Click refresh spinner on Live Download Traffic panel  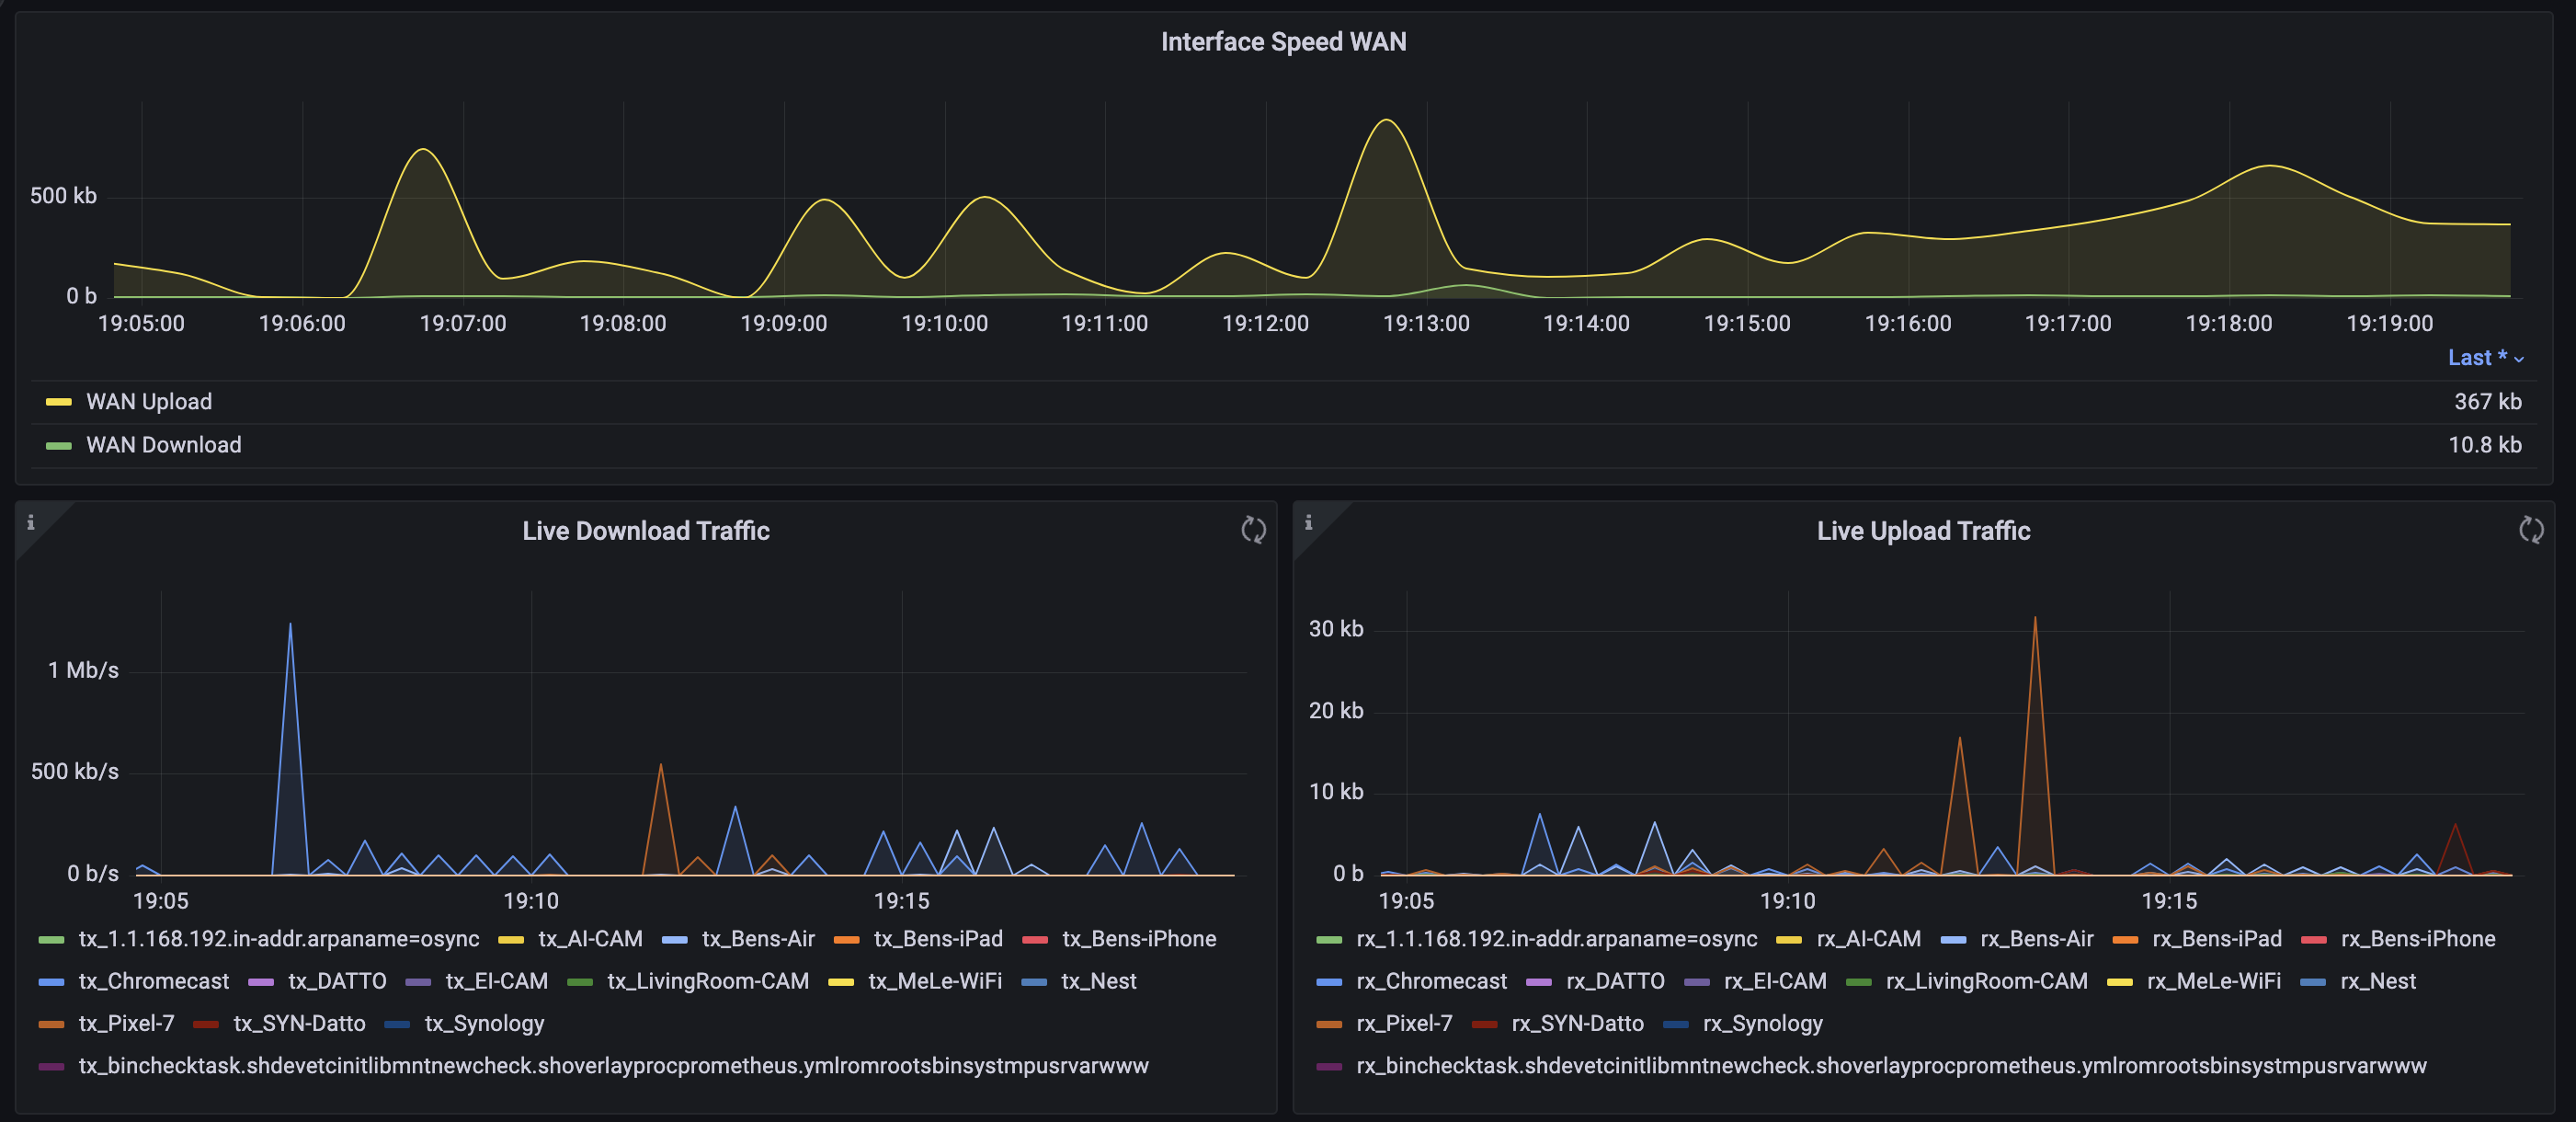pyautogui.click(x=1253, y=530)
